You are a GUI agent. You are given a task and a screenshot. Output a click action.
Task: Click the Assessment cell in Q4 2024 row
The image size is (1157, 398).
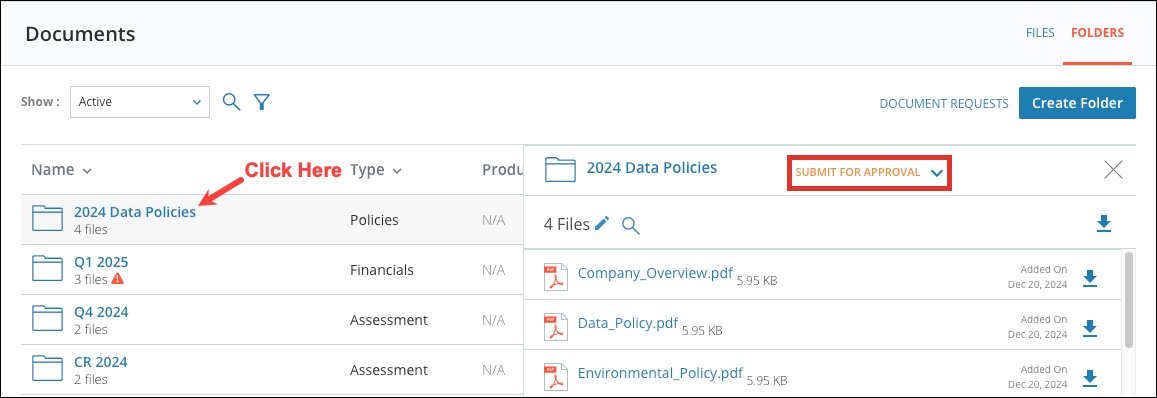tap(389, 320)
